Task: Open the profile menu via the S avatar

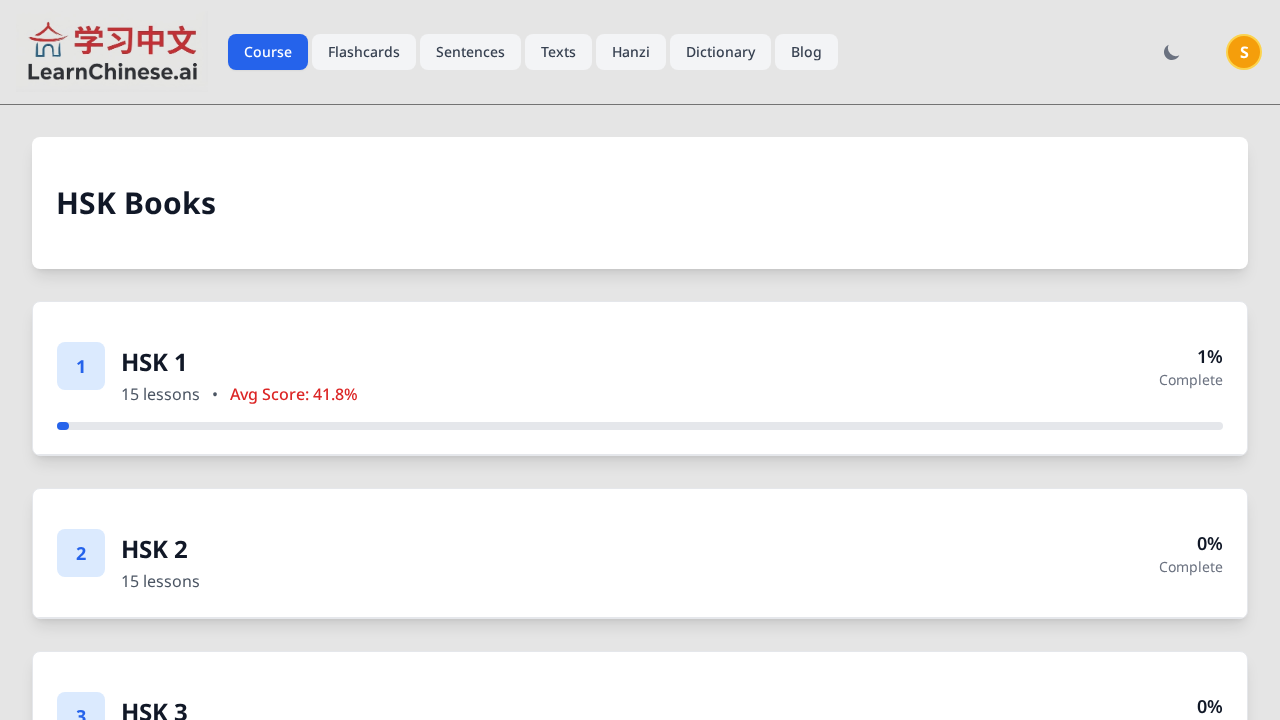Action: point(1244,52)
